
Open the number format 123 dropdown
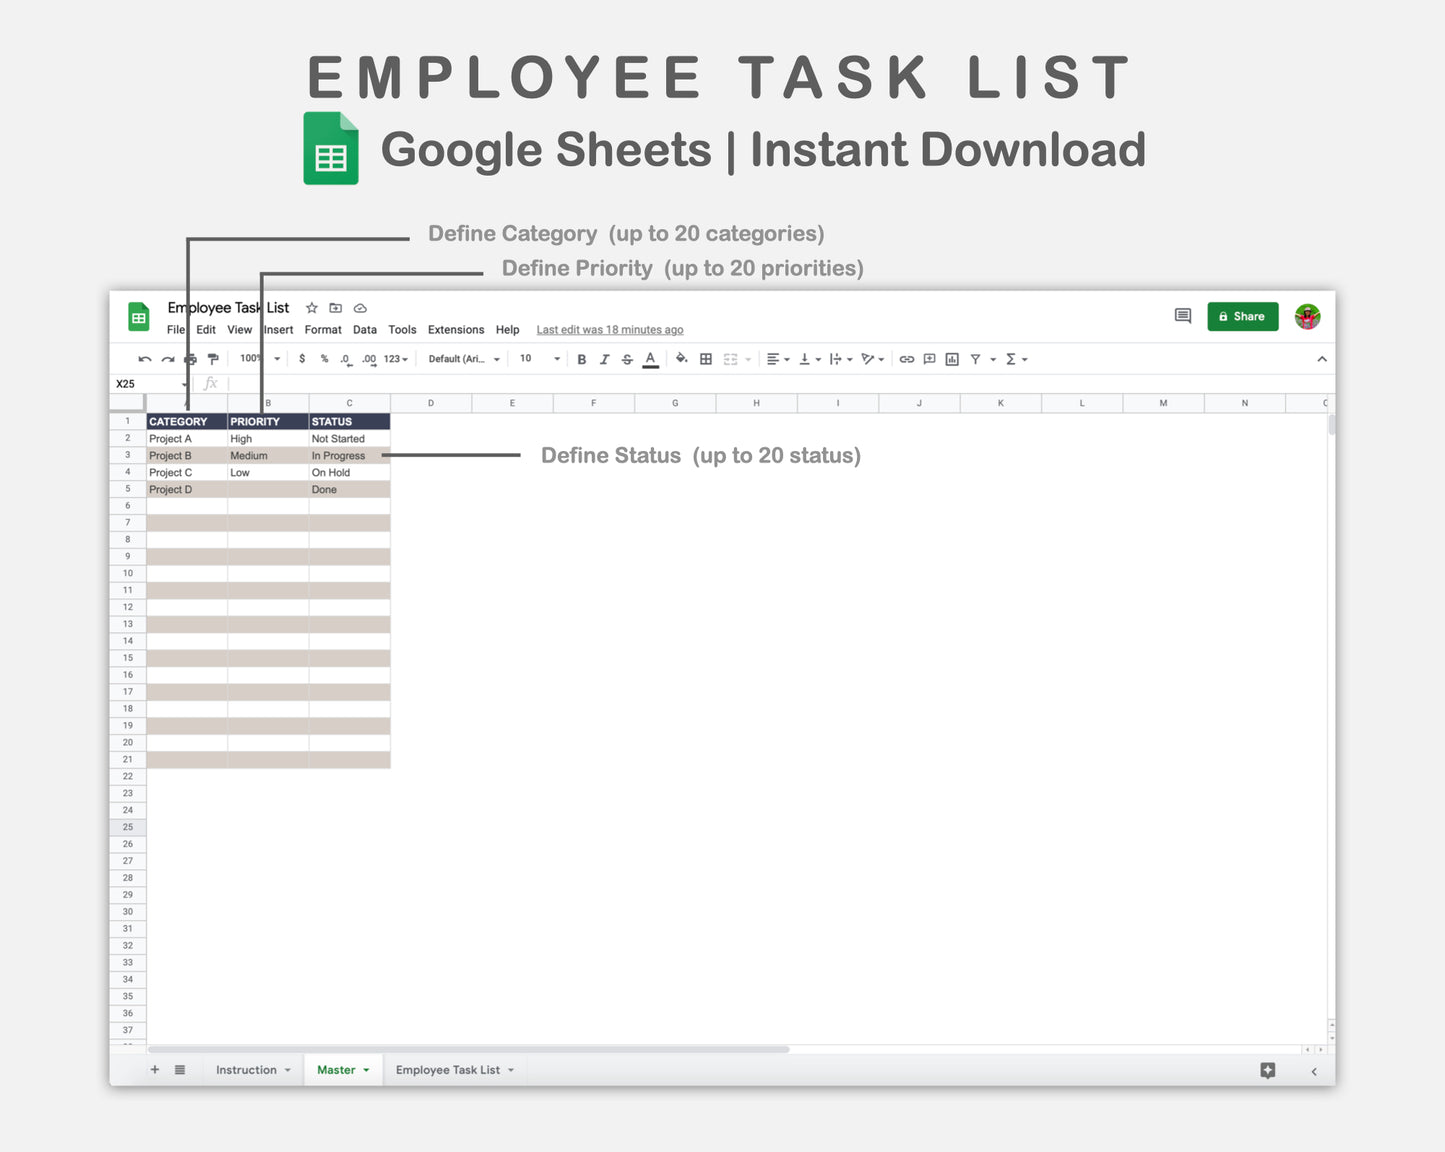click(394, 358)
